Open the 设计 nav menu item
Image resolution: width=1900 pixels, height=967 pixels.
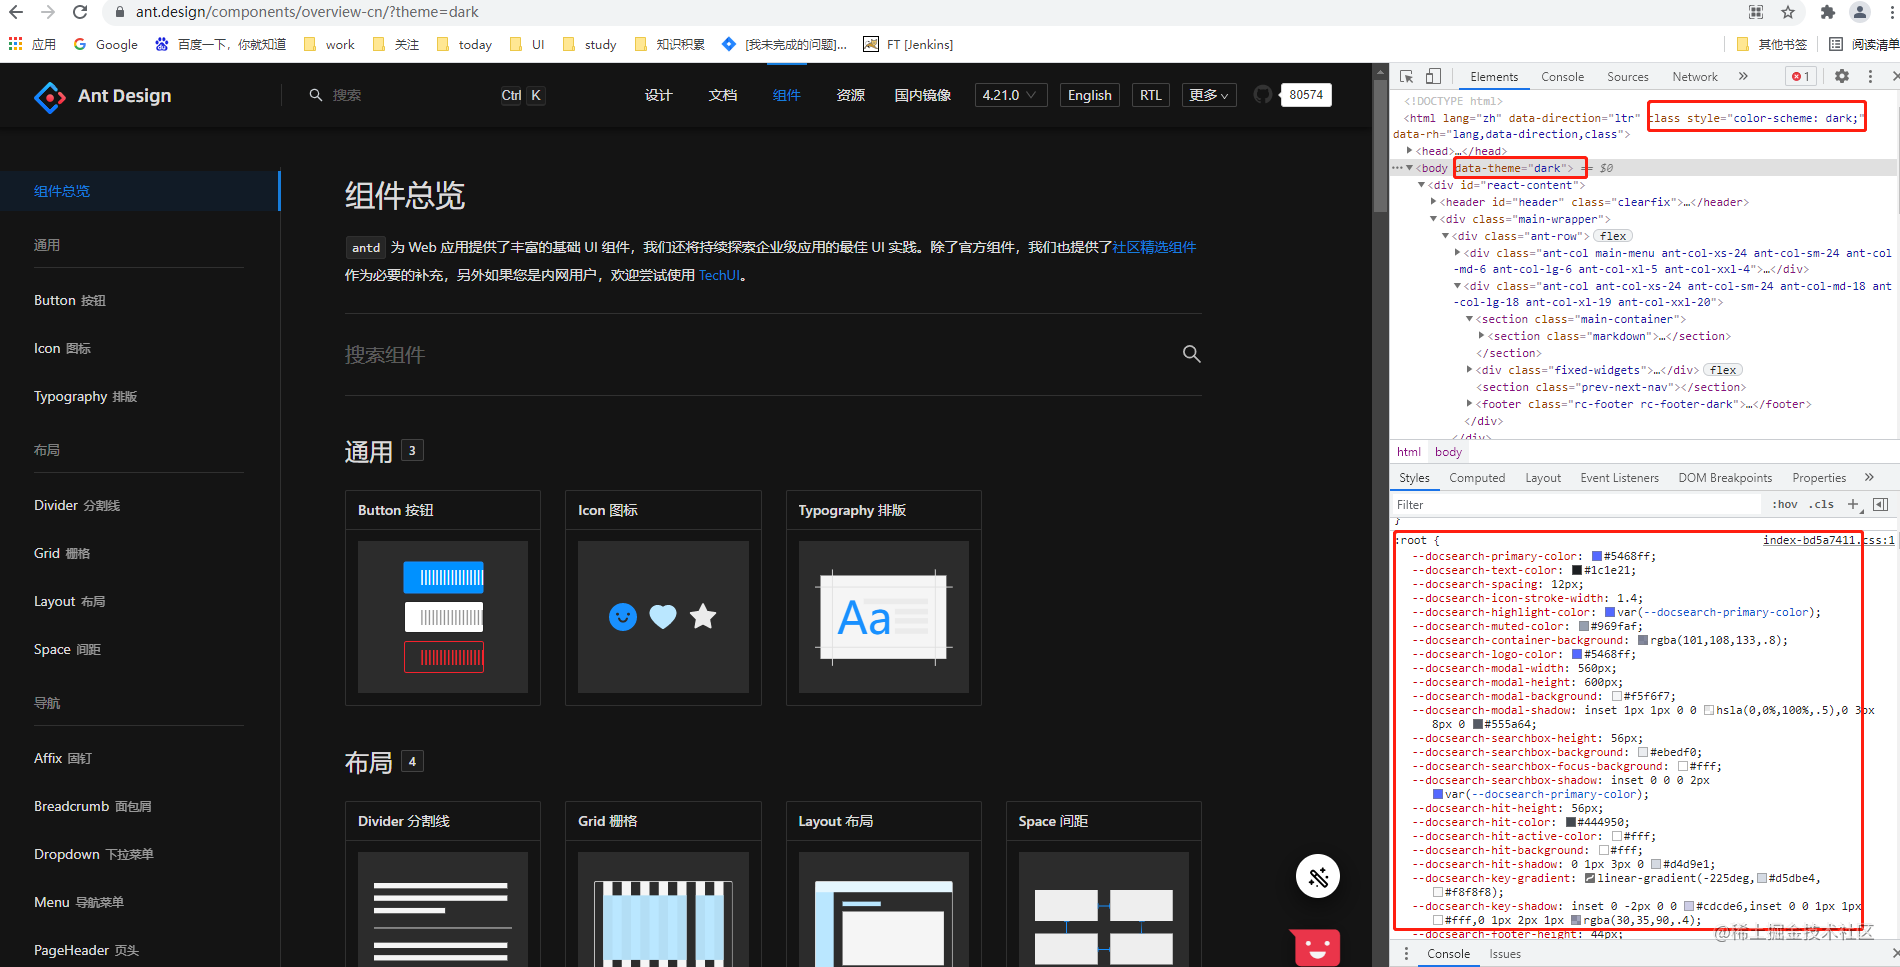point(658,95)
